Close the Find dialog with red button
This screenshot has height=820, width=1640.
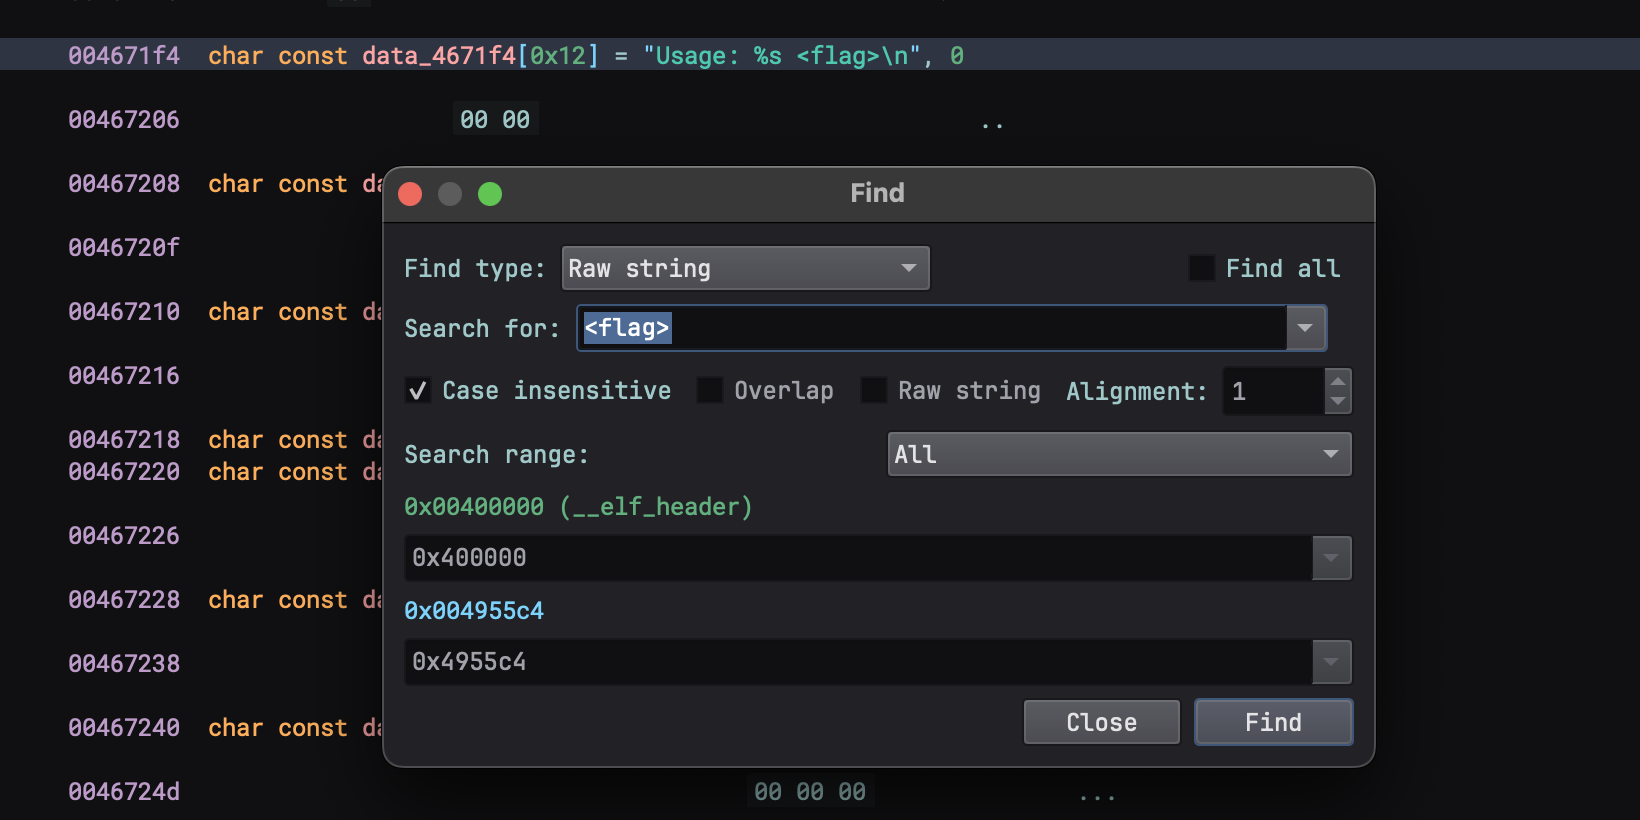[x=410, y=194]
